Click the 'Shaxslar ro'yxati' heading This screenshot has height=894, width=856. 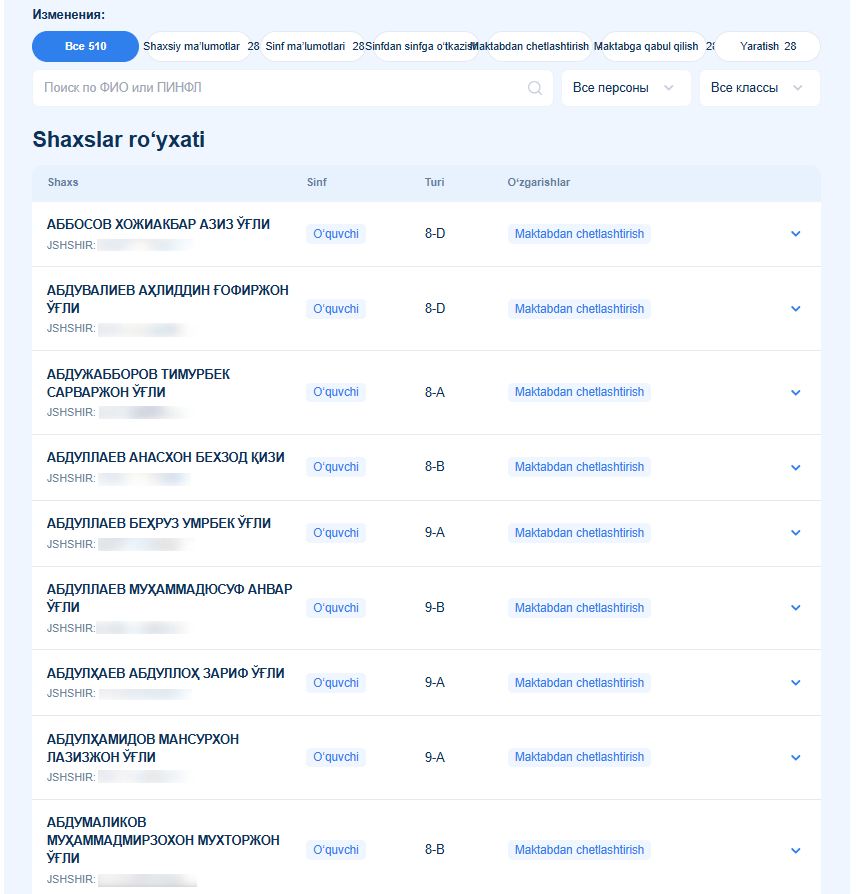(119, 140)
